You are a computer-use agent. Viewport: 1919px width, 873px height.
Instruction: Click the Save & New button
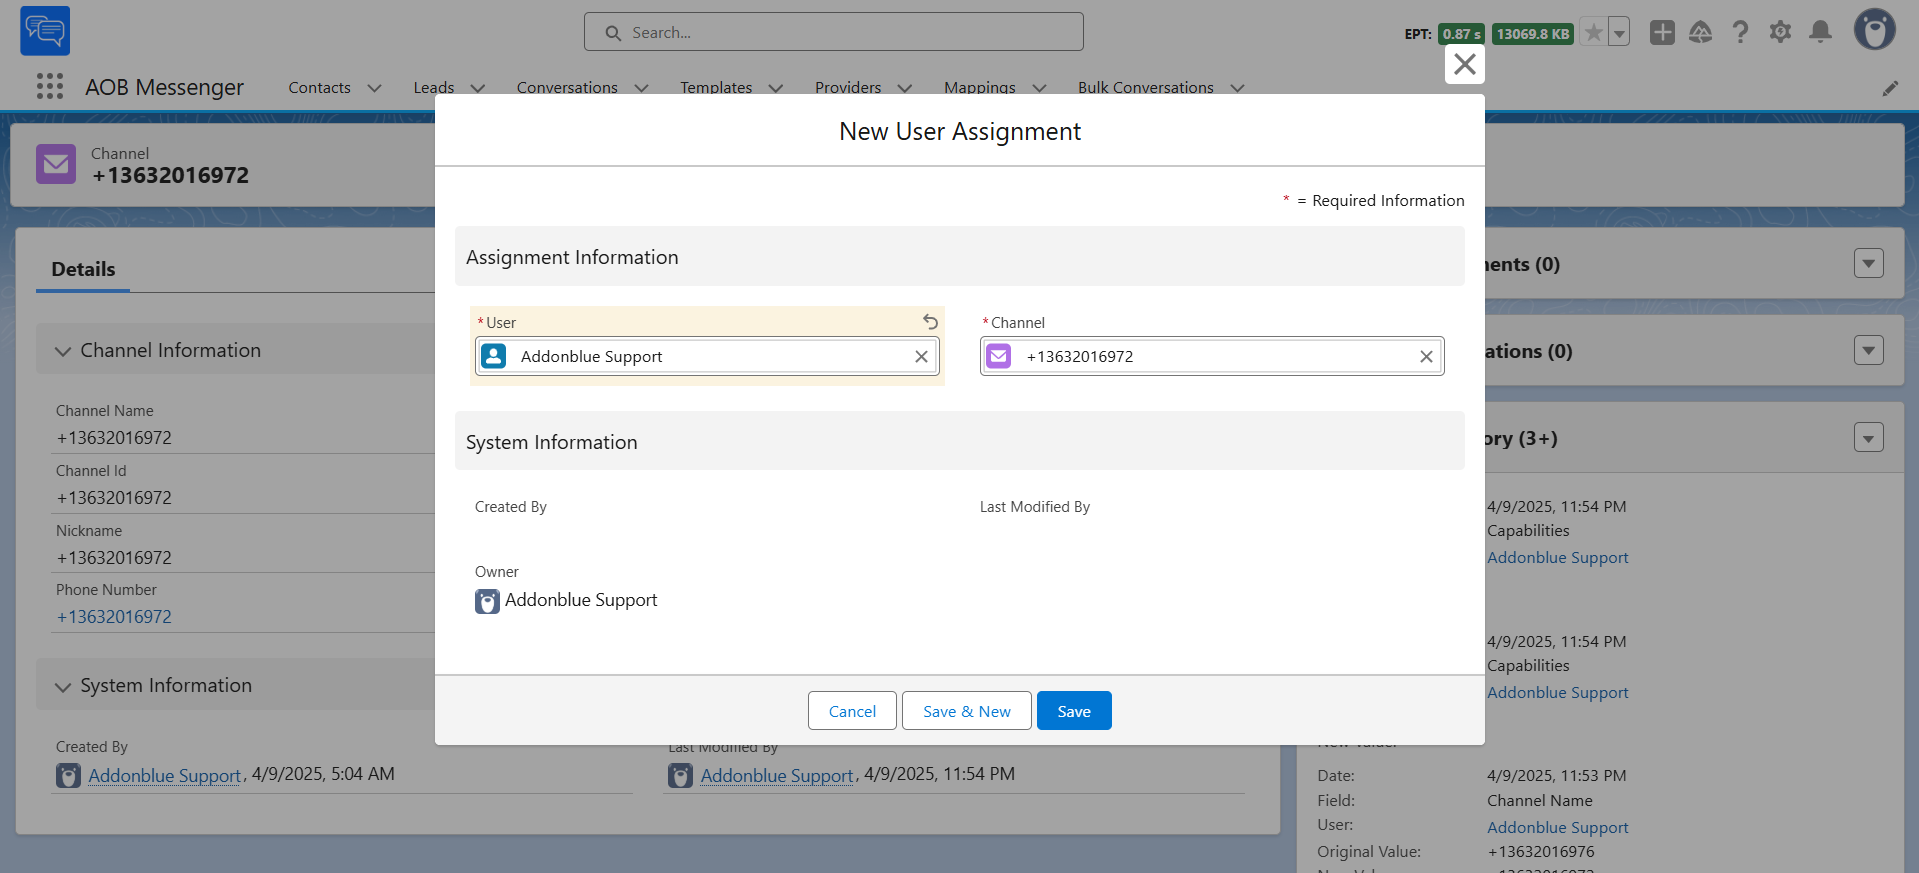[967, 711]
